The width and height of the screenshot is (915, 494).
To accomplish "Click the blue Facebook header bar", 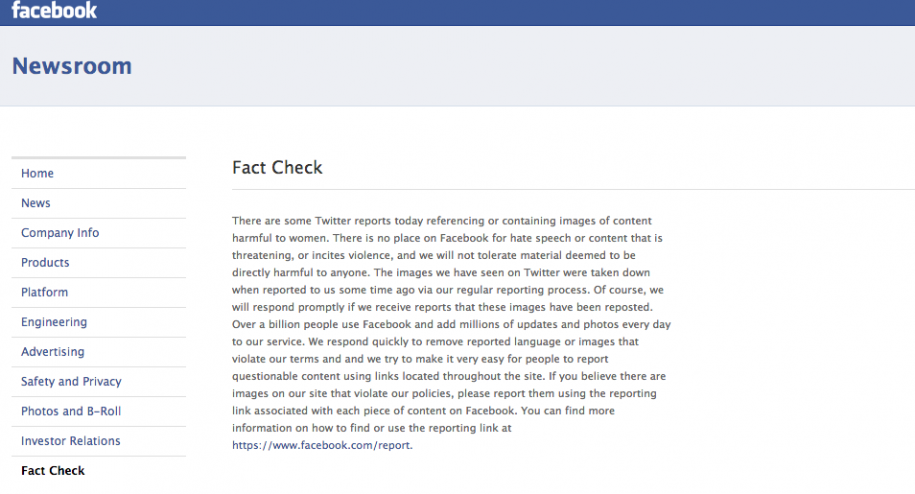I will click(458, 12).
